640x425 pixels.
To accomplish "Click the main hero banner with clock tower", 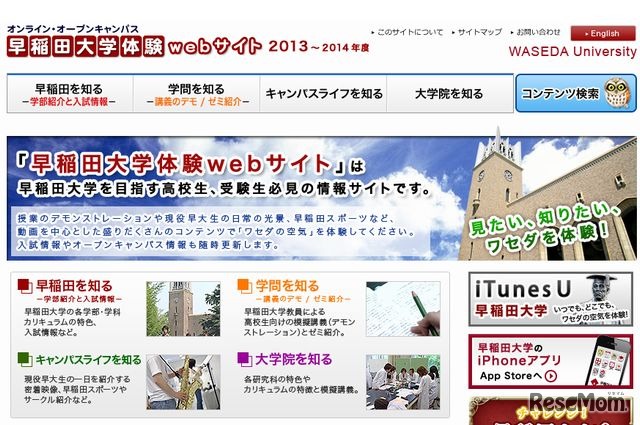I will [322, 198].
